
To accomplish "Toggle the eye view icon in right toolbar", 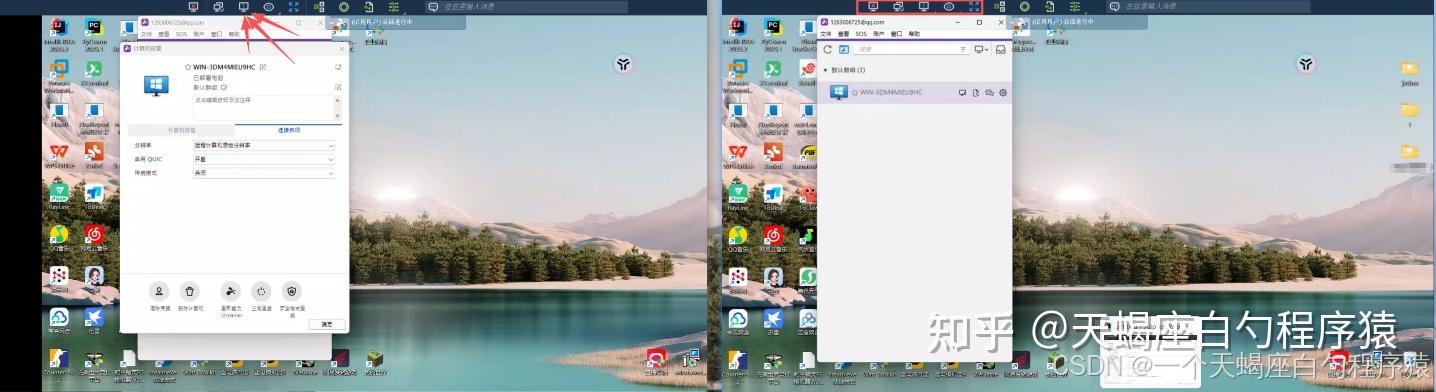I will click(949, 6).
